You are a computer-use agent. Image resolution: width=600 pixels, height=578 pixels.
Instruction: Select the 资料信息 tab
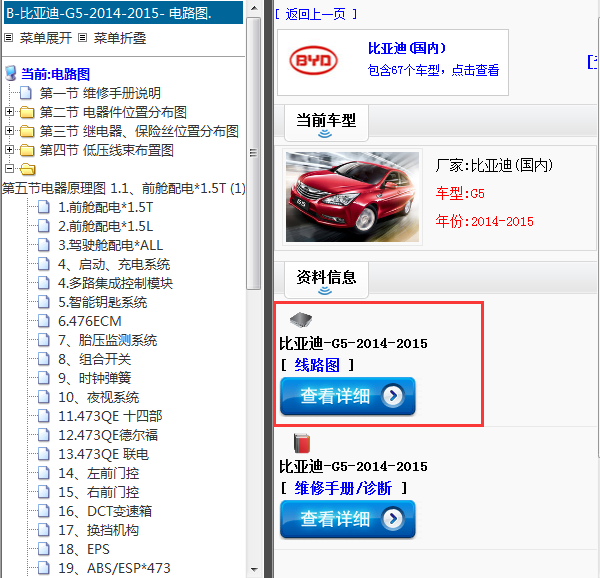click(326, 280)
